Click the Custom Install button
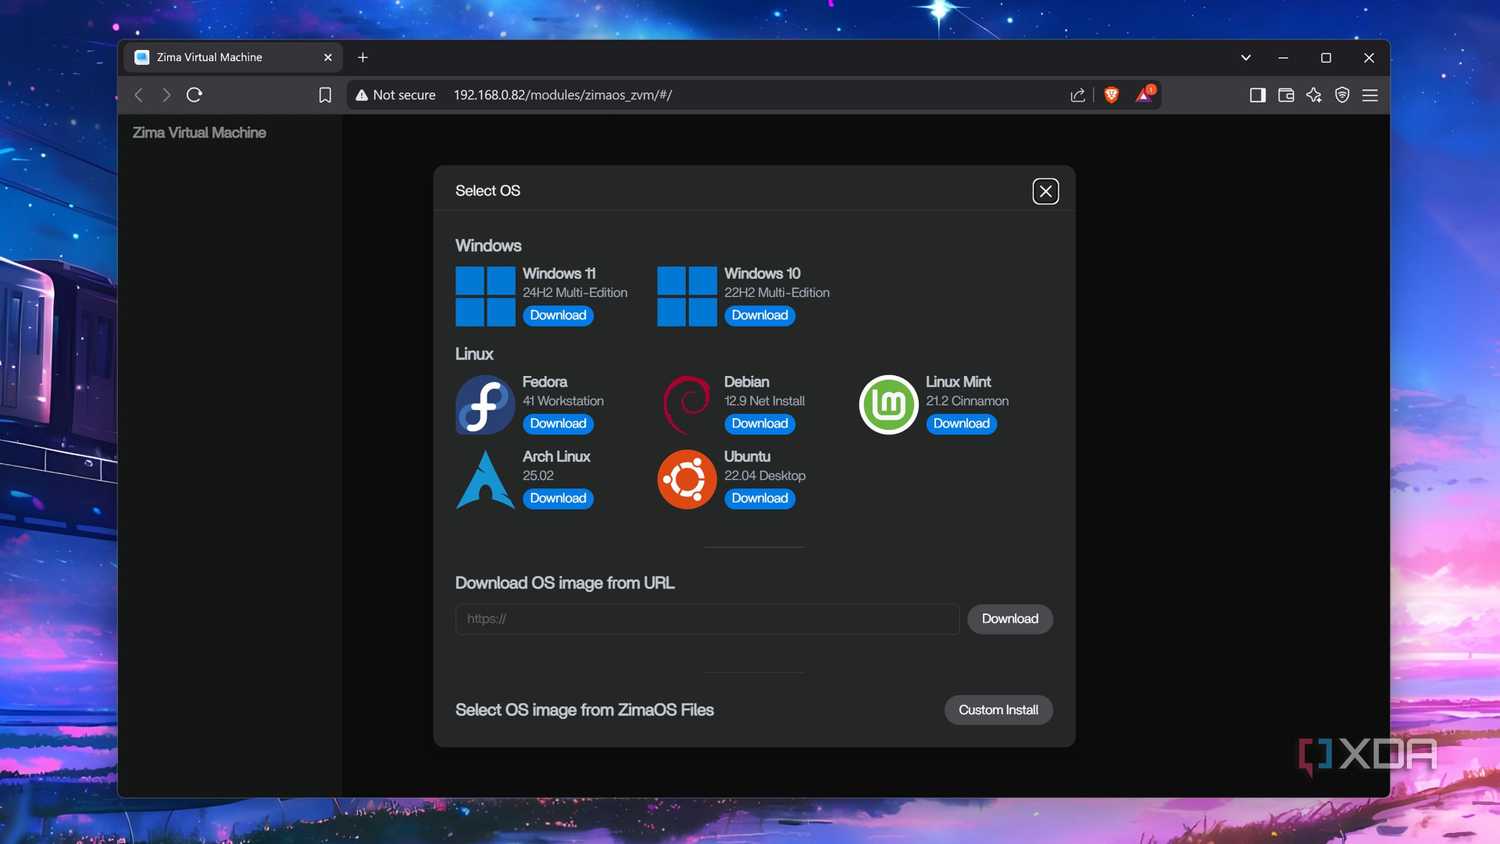Screen dimensions: 1500x844 coord(999,710)
